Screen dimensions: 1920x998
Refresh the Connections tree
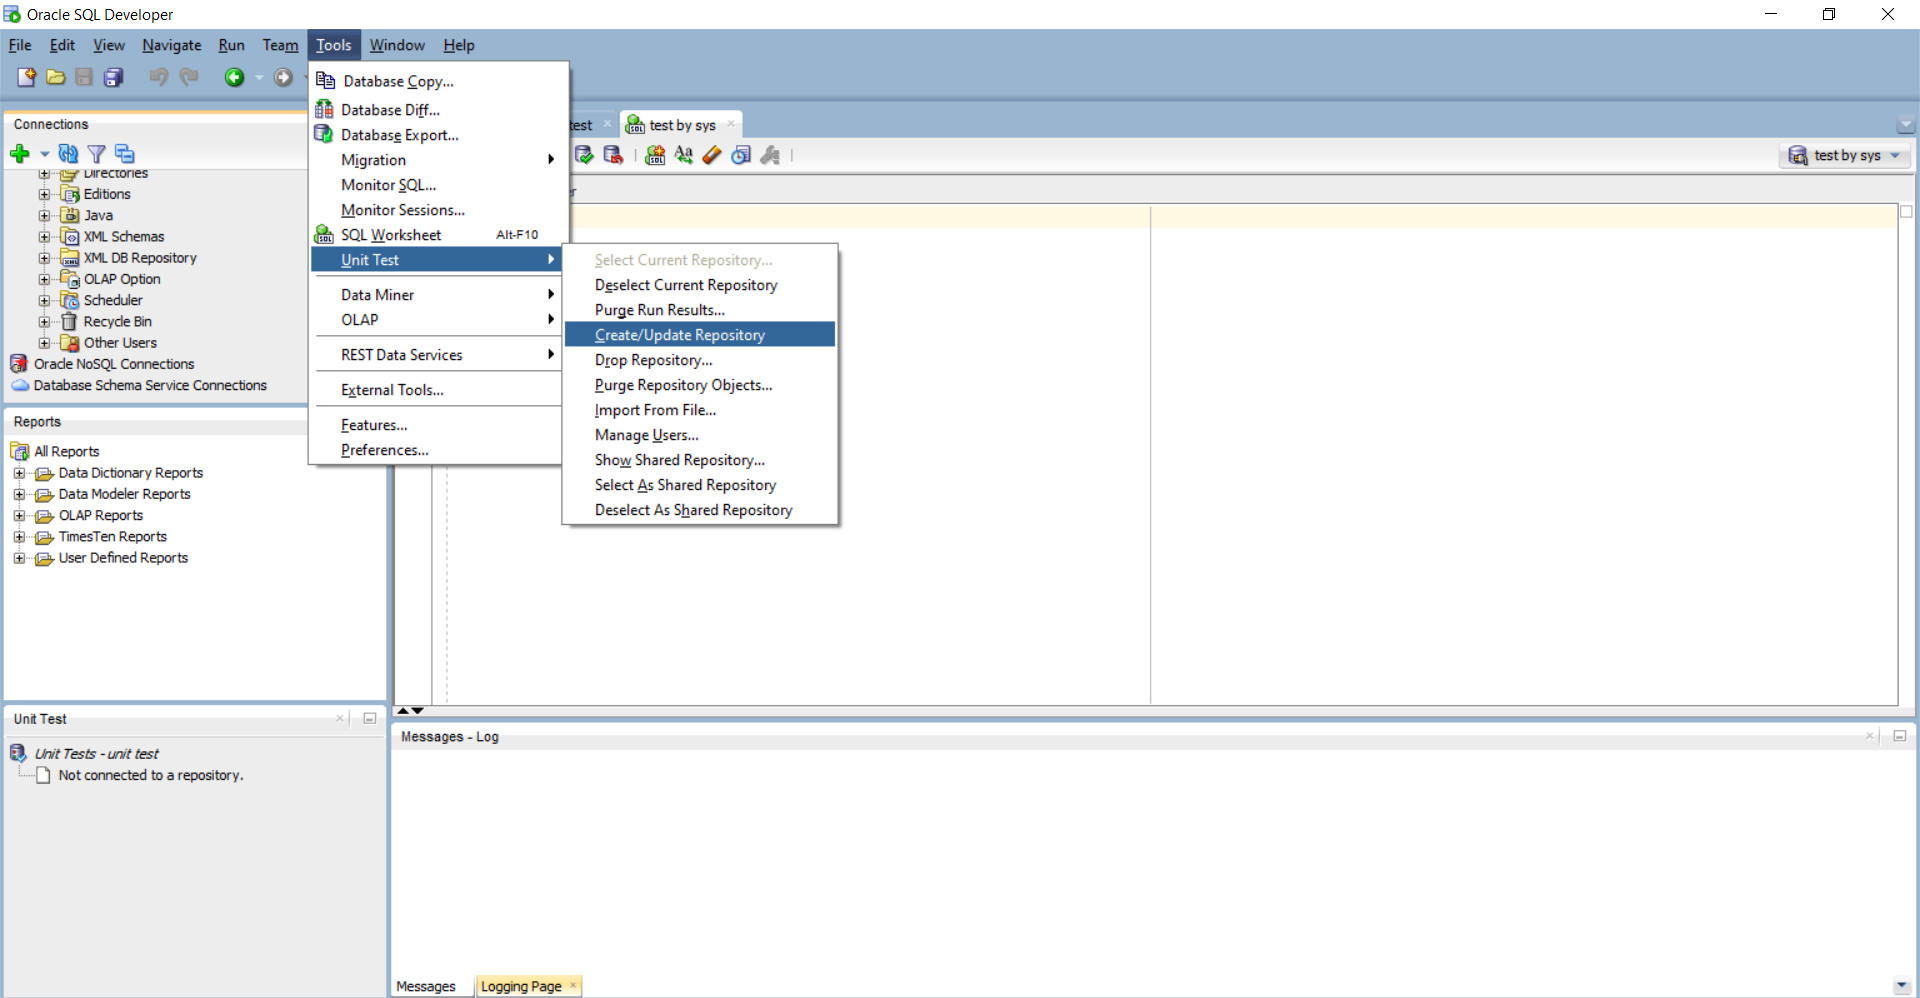click(x=68, y=154)
